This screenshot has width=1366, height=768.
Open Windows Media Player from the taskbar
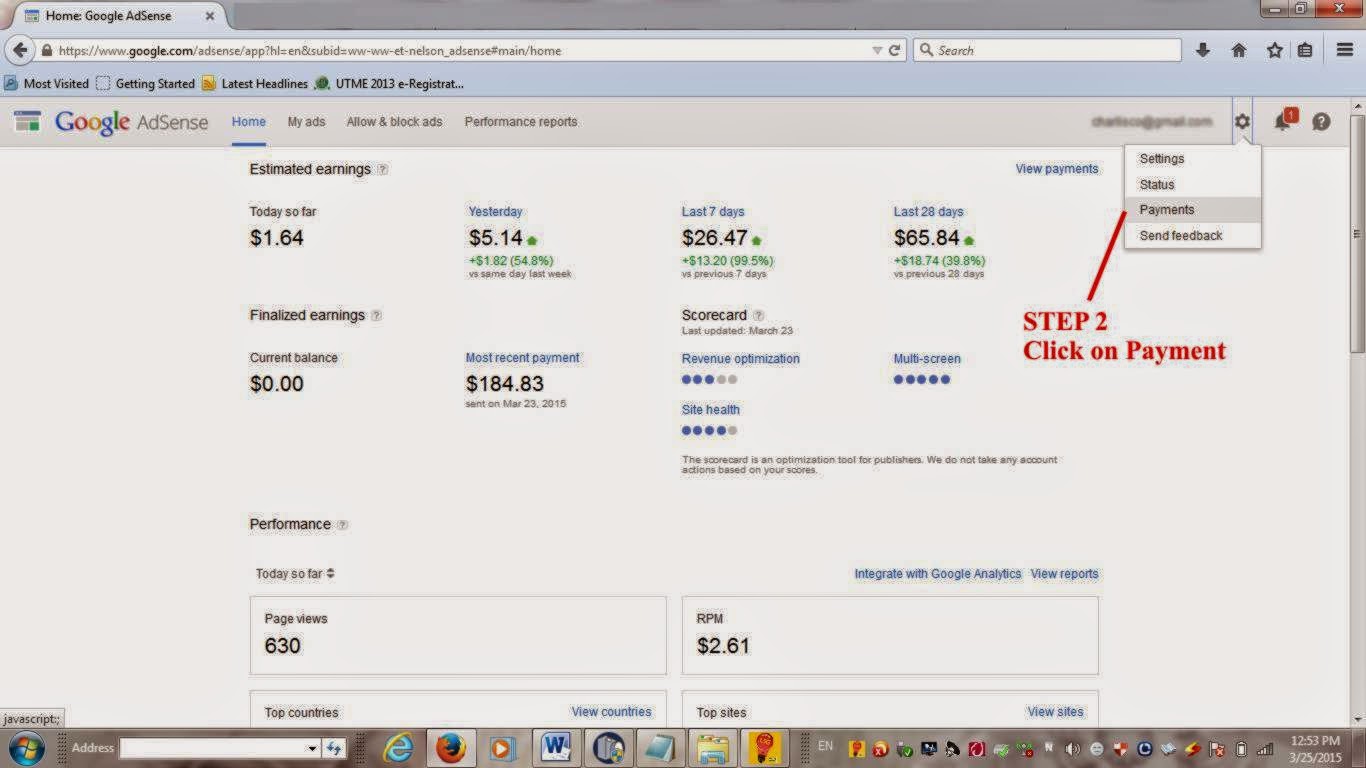[x=502, y=747]
